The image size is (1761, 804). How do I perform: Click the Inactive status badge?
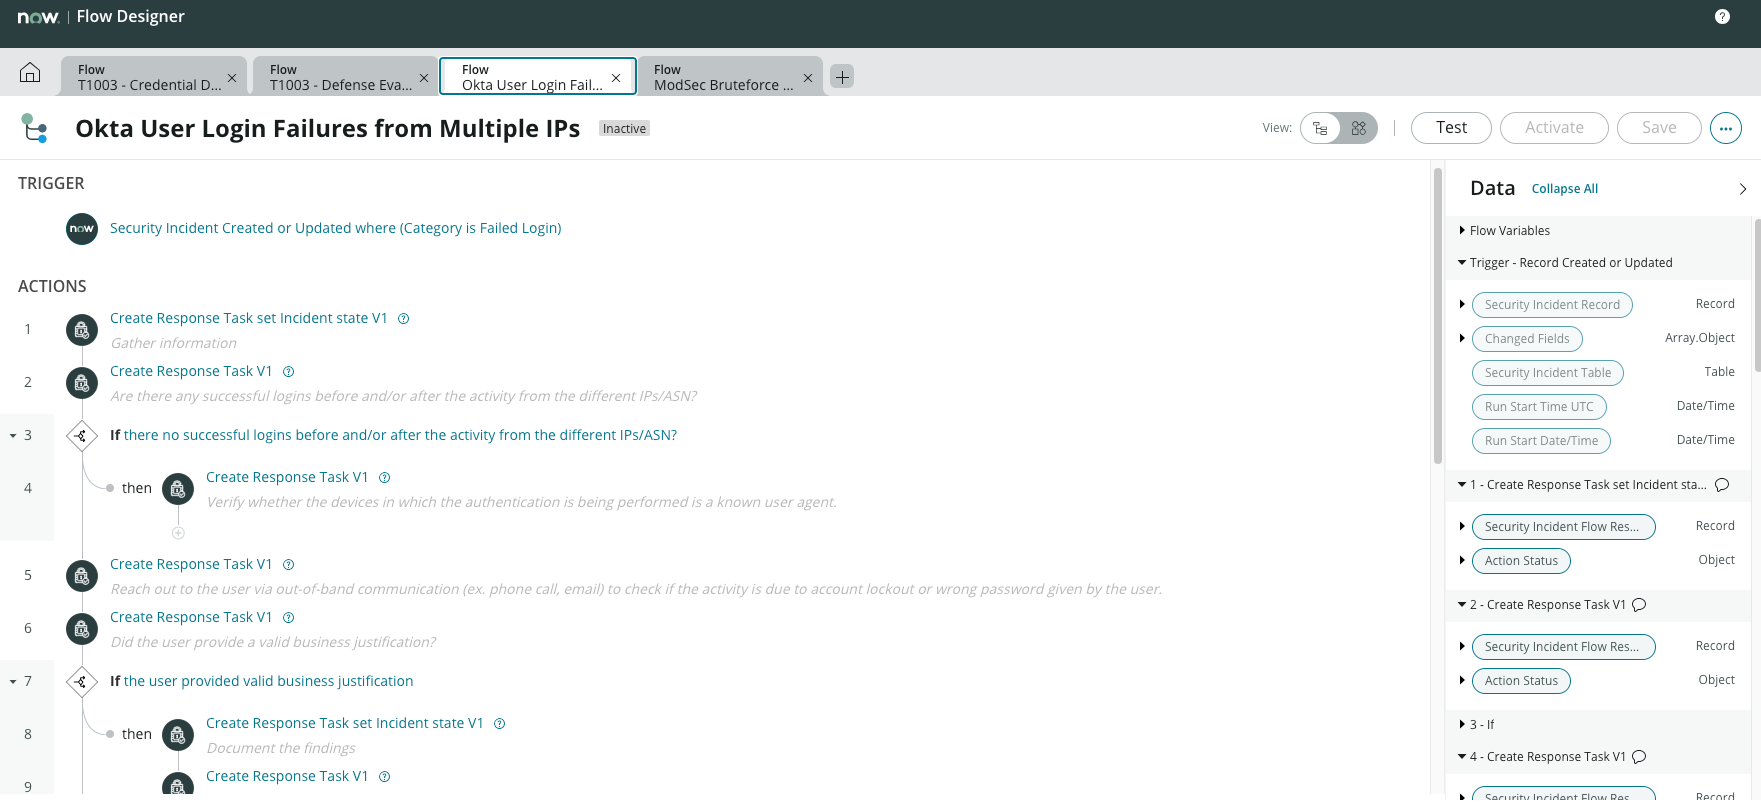[x=624, y=129]
